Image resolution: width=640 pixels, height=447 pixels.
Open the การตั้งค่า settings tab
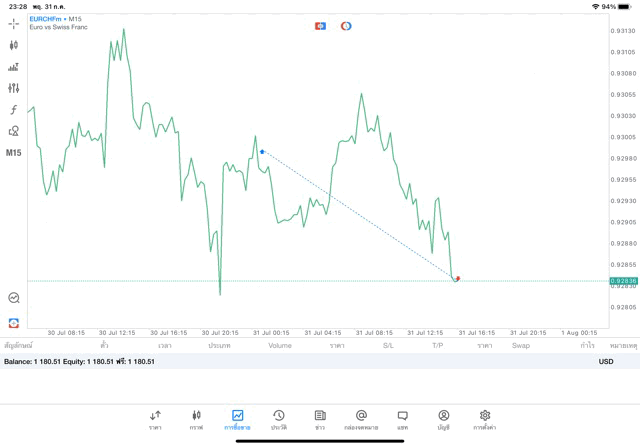(x=485, y=418)
